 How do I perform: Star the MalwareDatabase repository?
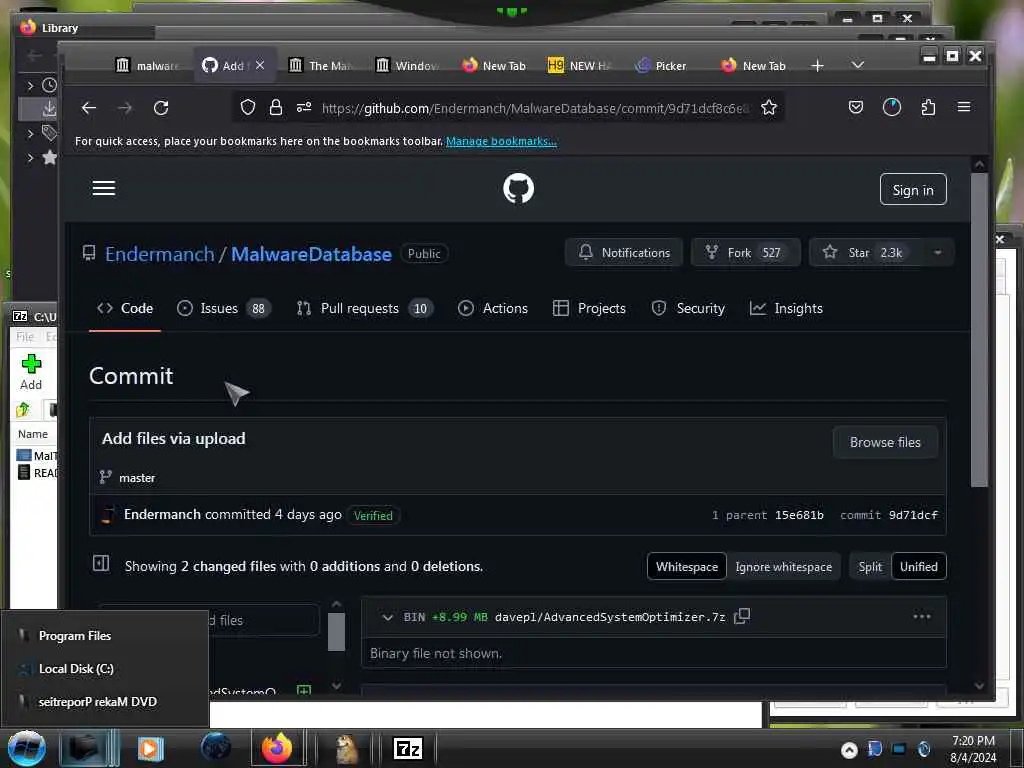point(865,253)
